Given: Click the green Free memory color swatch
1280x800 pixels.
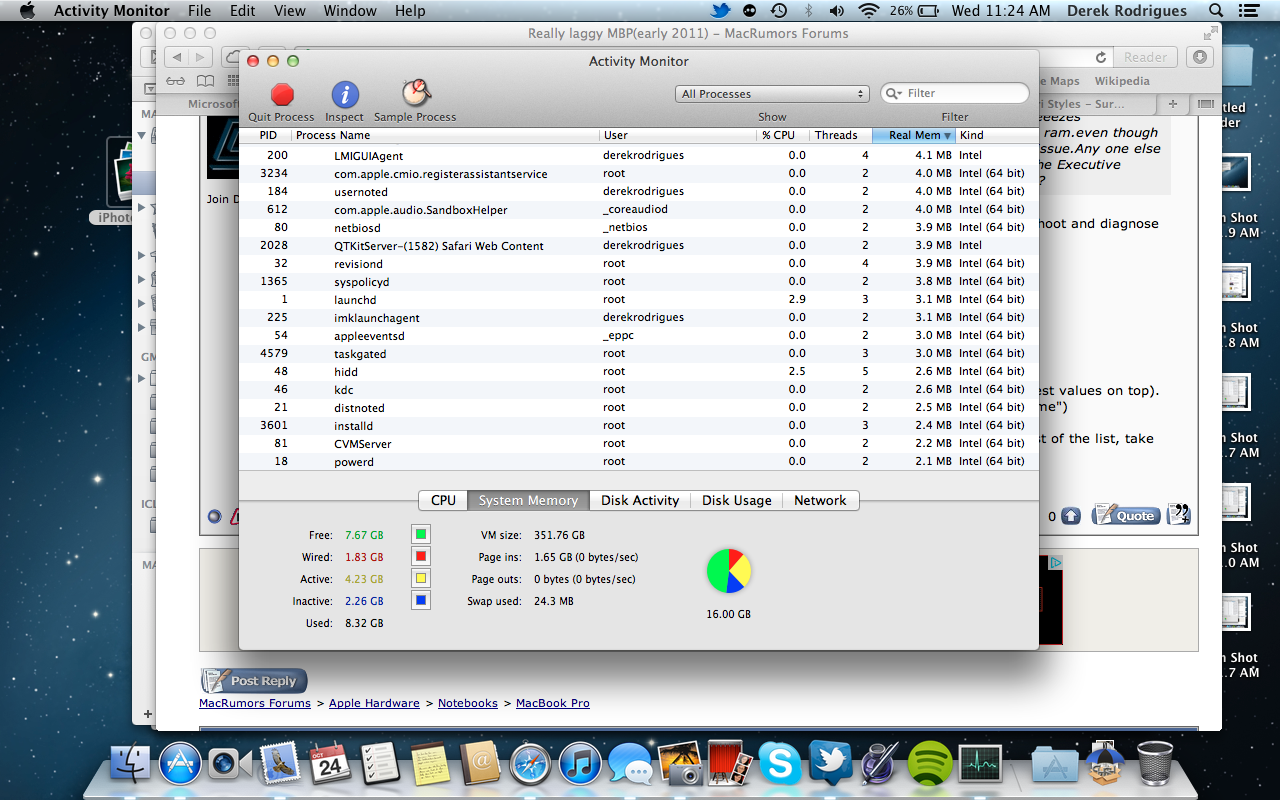Looking at the screenshot, I should [x=421, y=535].
